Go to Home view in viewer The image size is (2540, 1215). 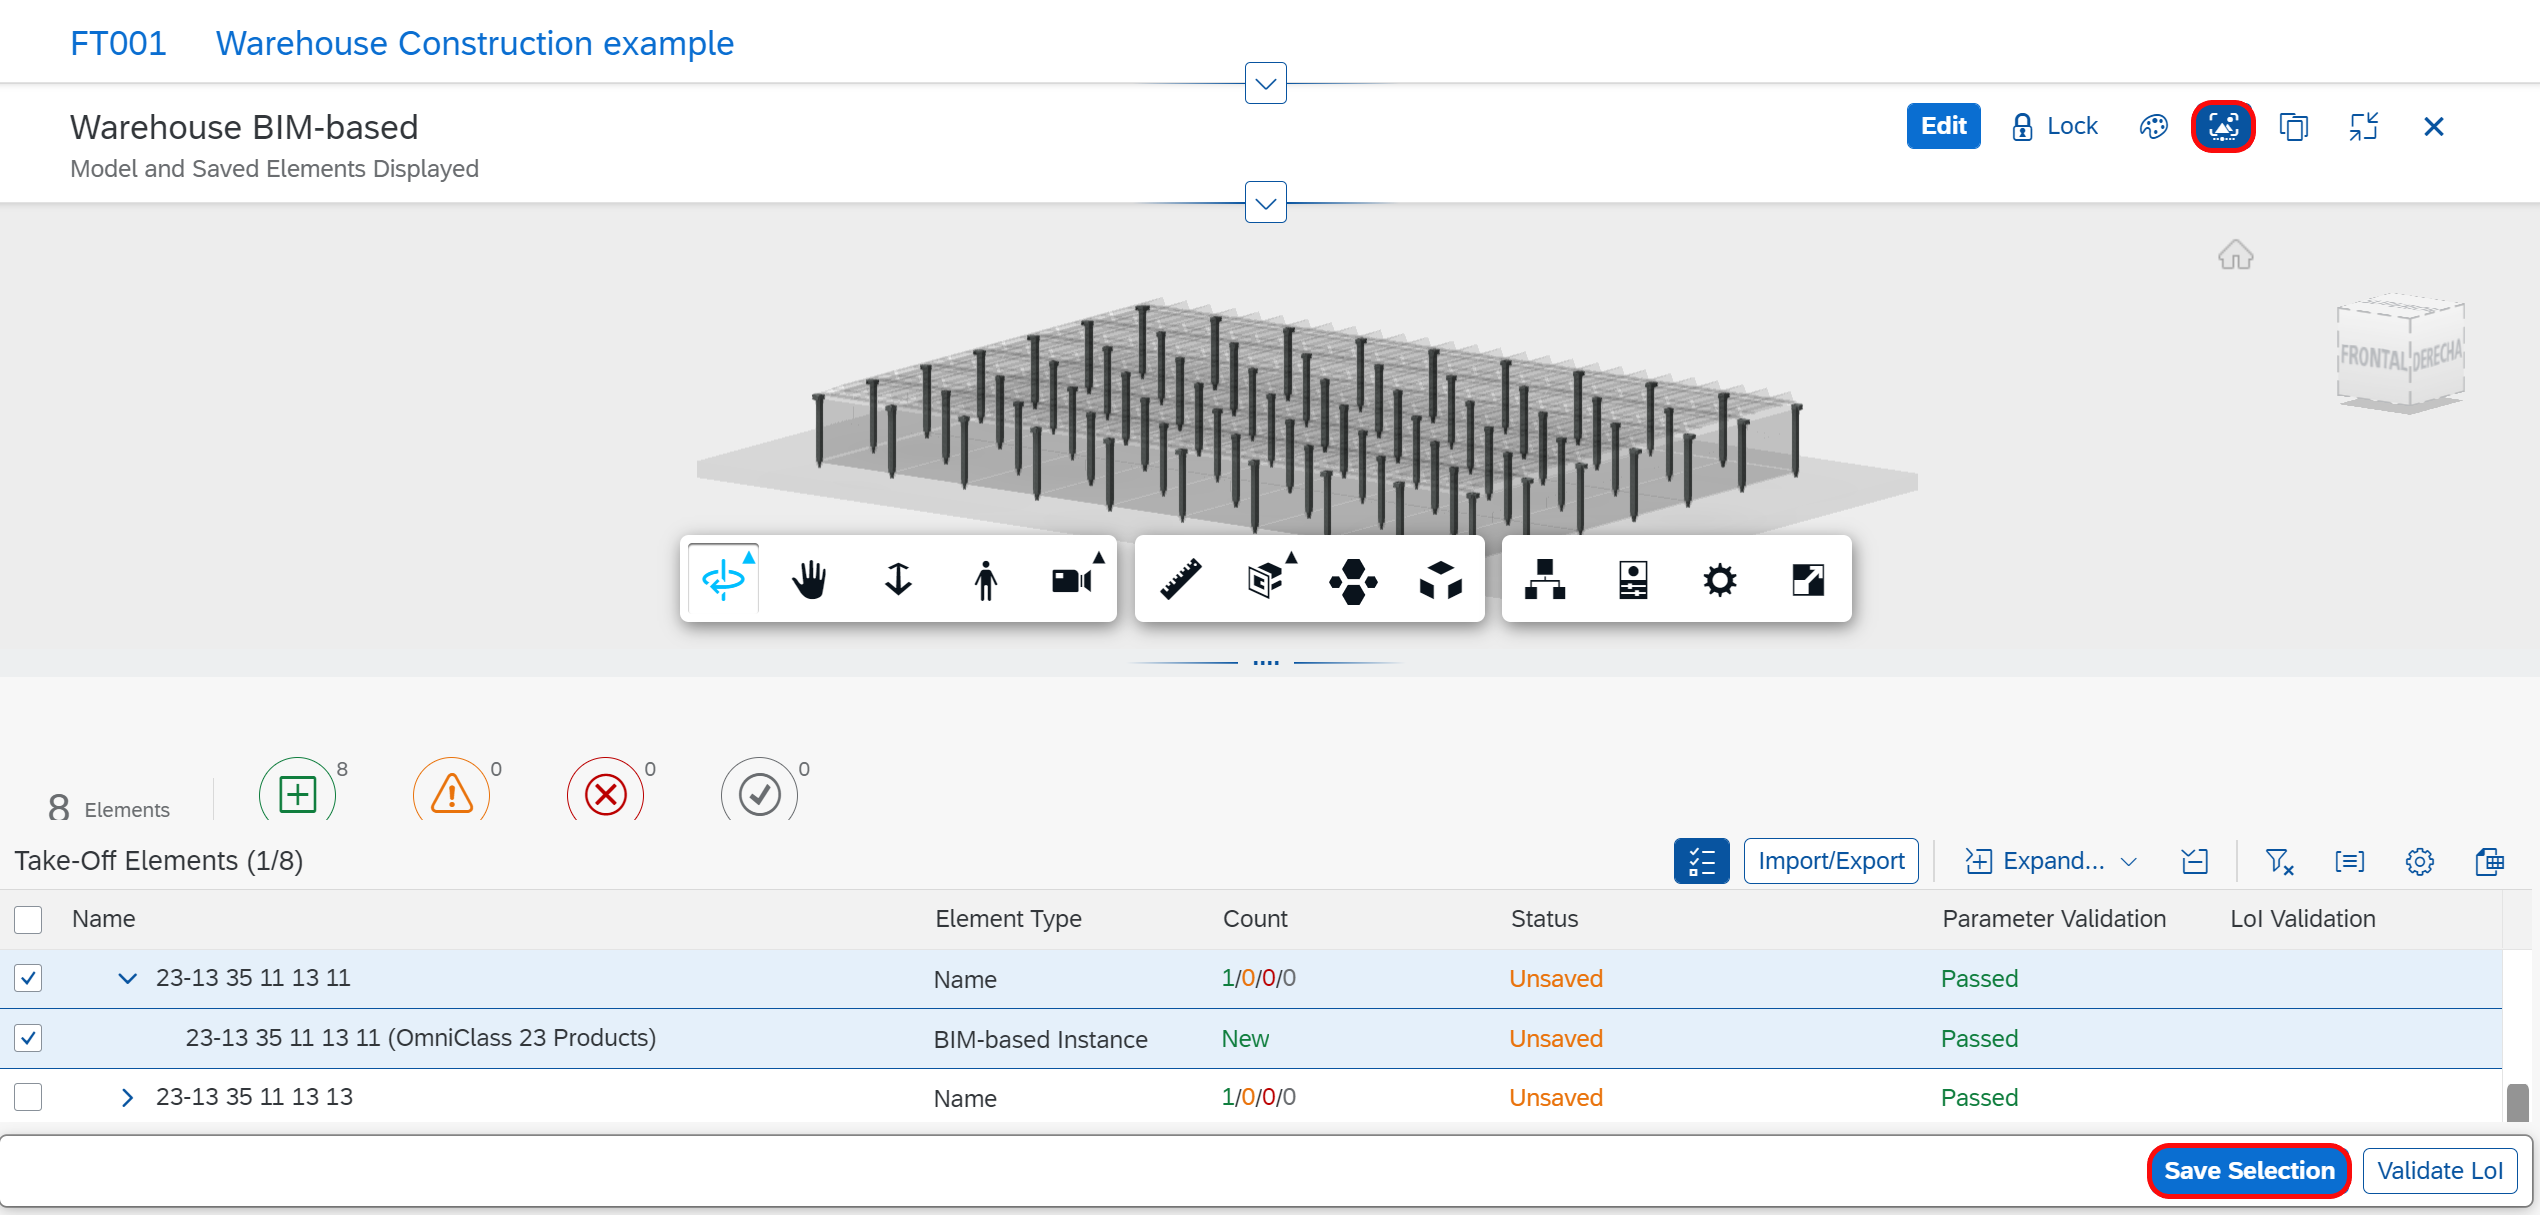pyautogui.click(x=2235, y=255)
